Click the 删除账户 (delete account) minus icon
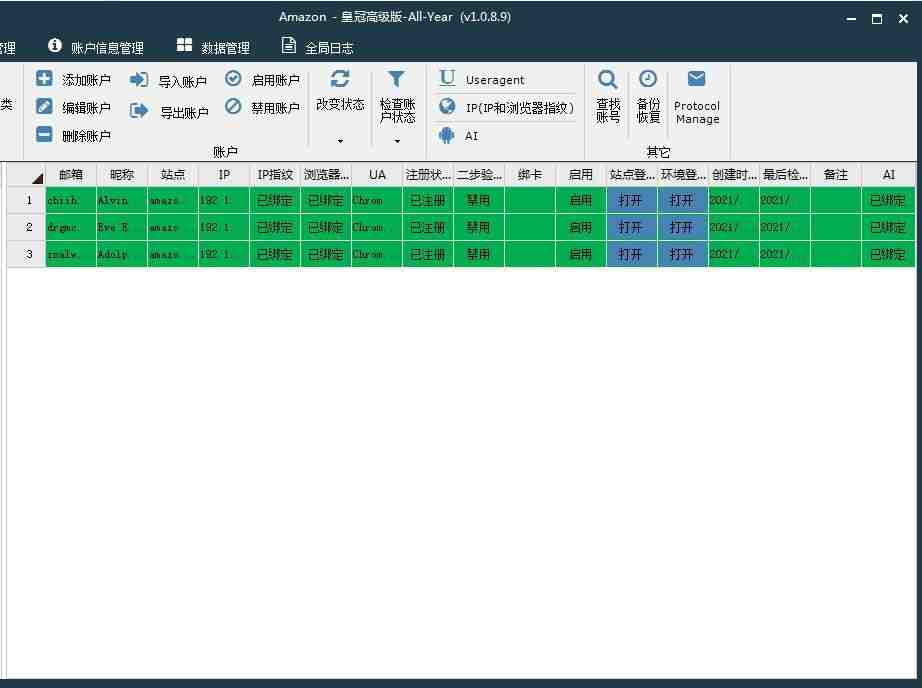922x688 pixels. point(45,134)
